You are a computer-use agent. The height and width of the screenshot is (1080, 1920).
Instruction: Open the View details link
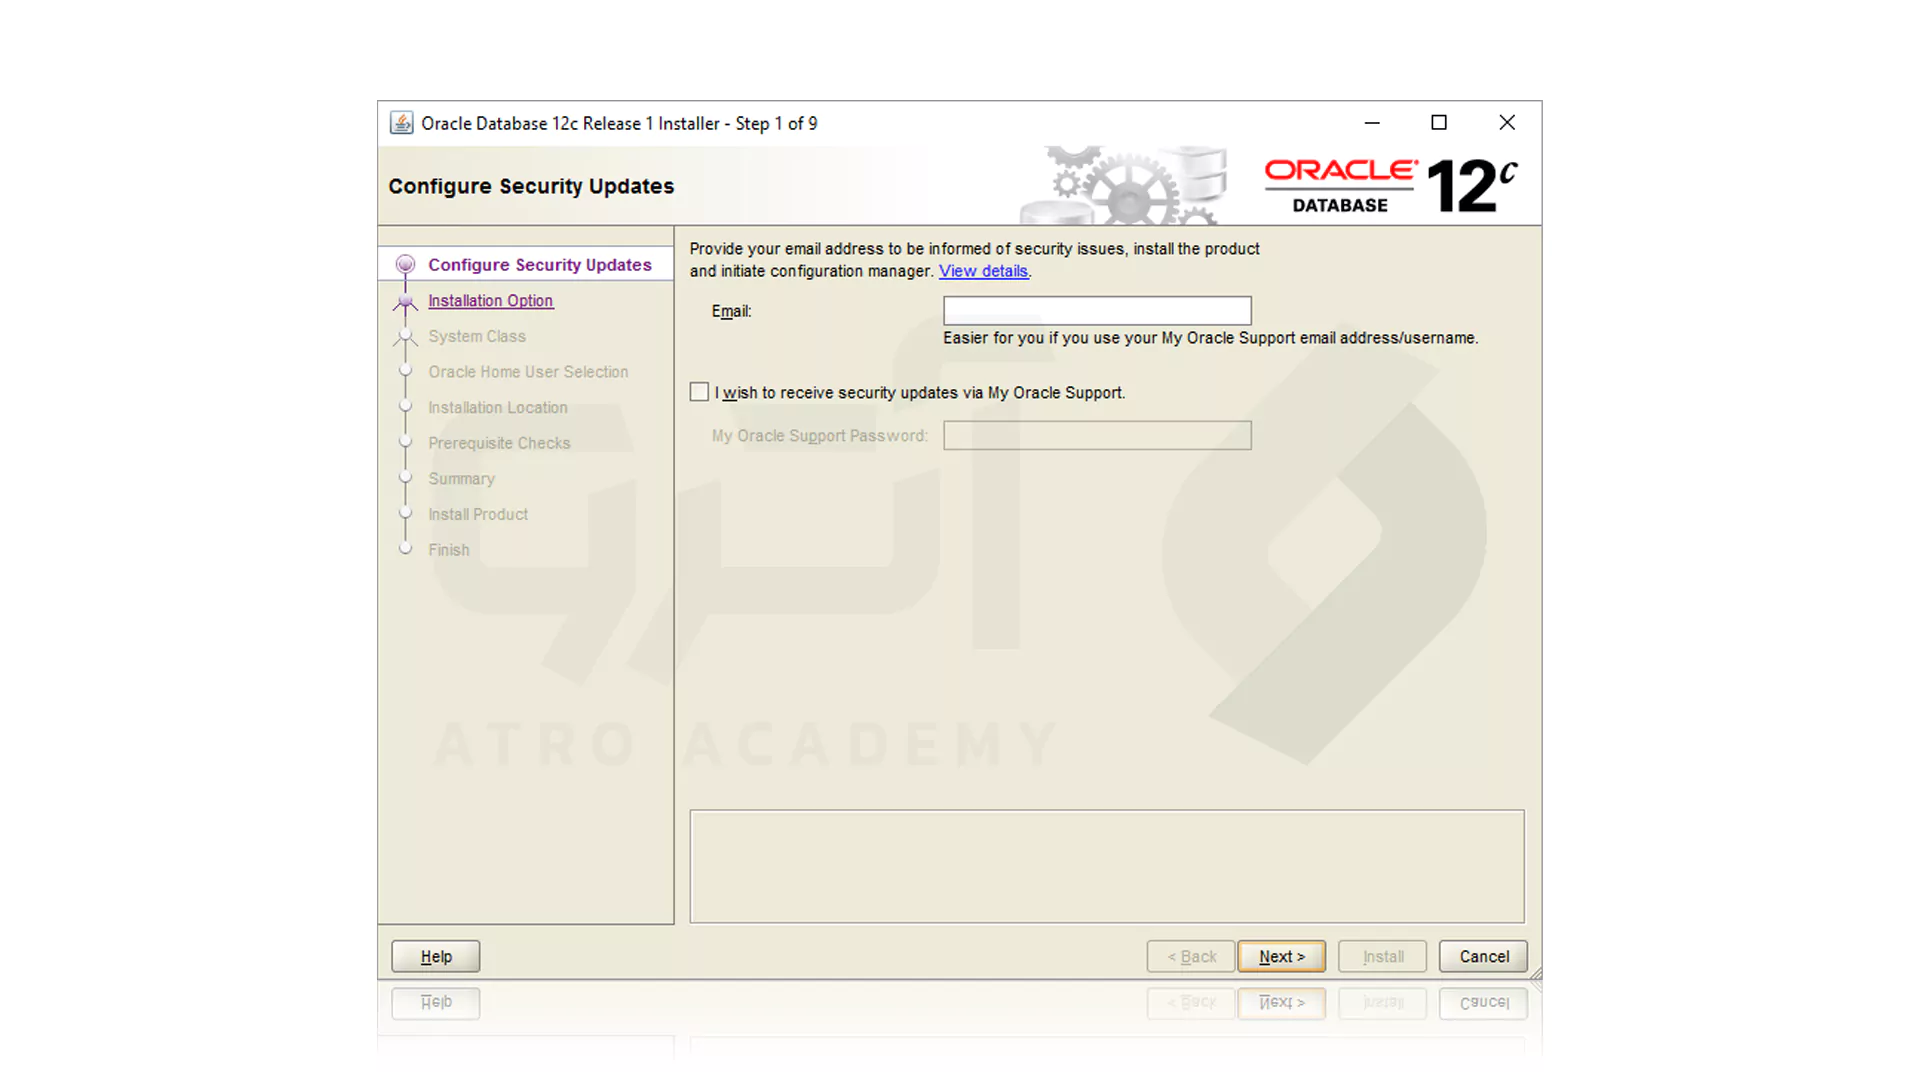tap(983, 271)
